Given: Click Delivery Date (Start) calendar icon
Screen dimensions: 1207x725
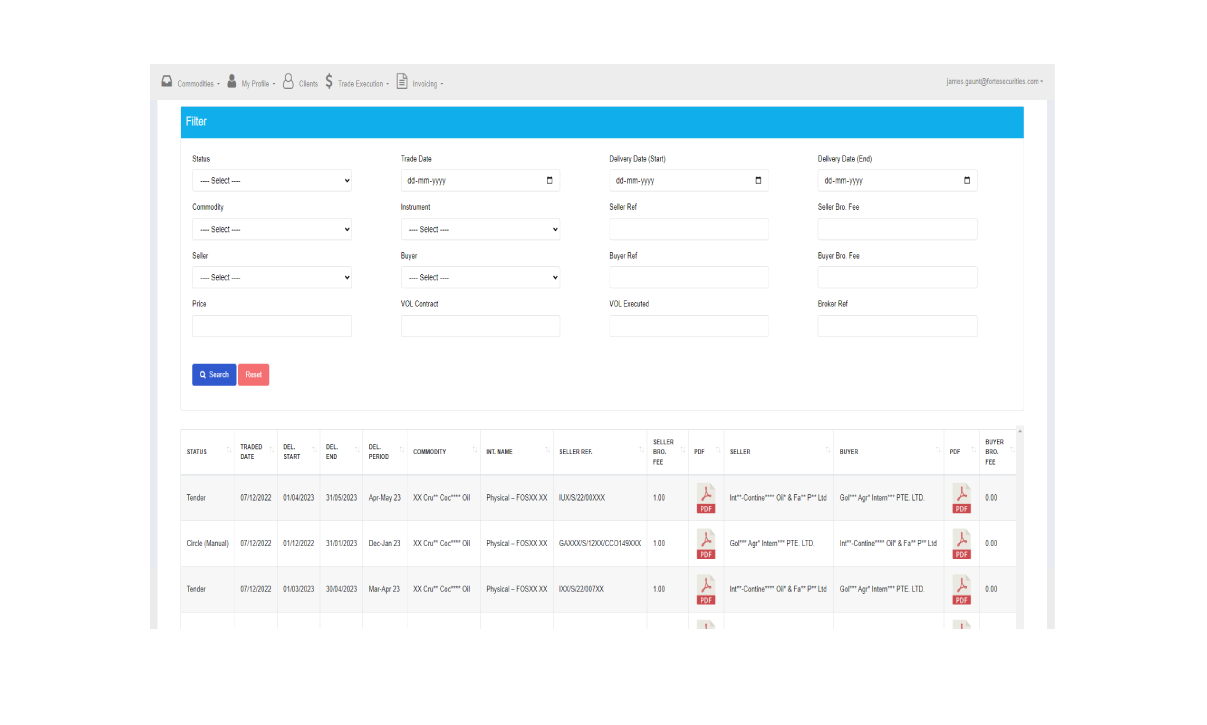Looking at the screenshot, I should click(758, 181).
